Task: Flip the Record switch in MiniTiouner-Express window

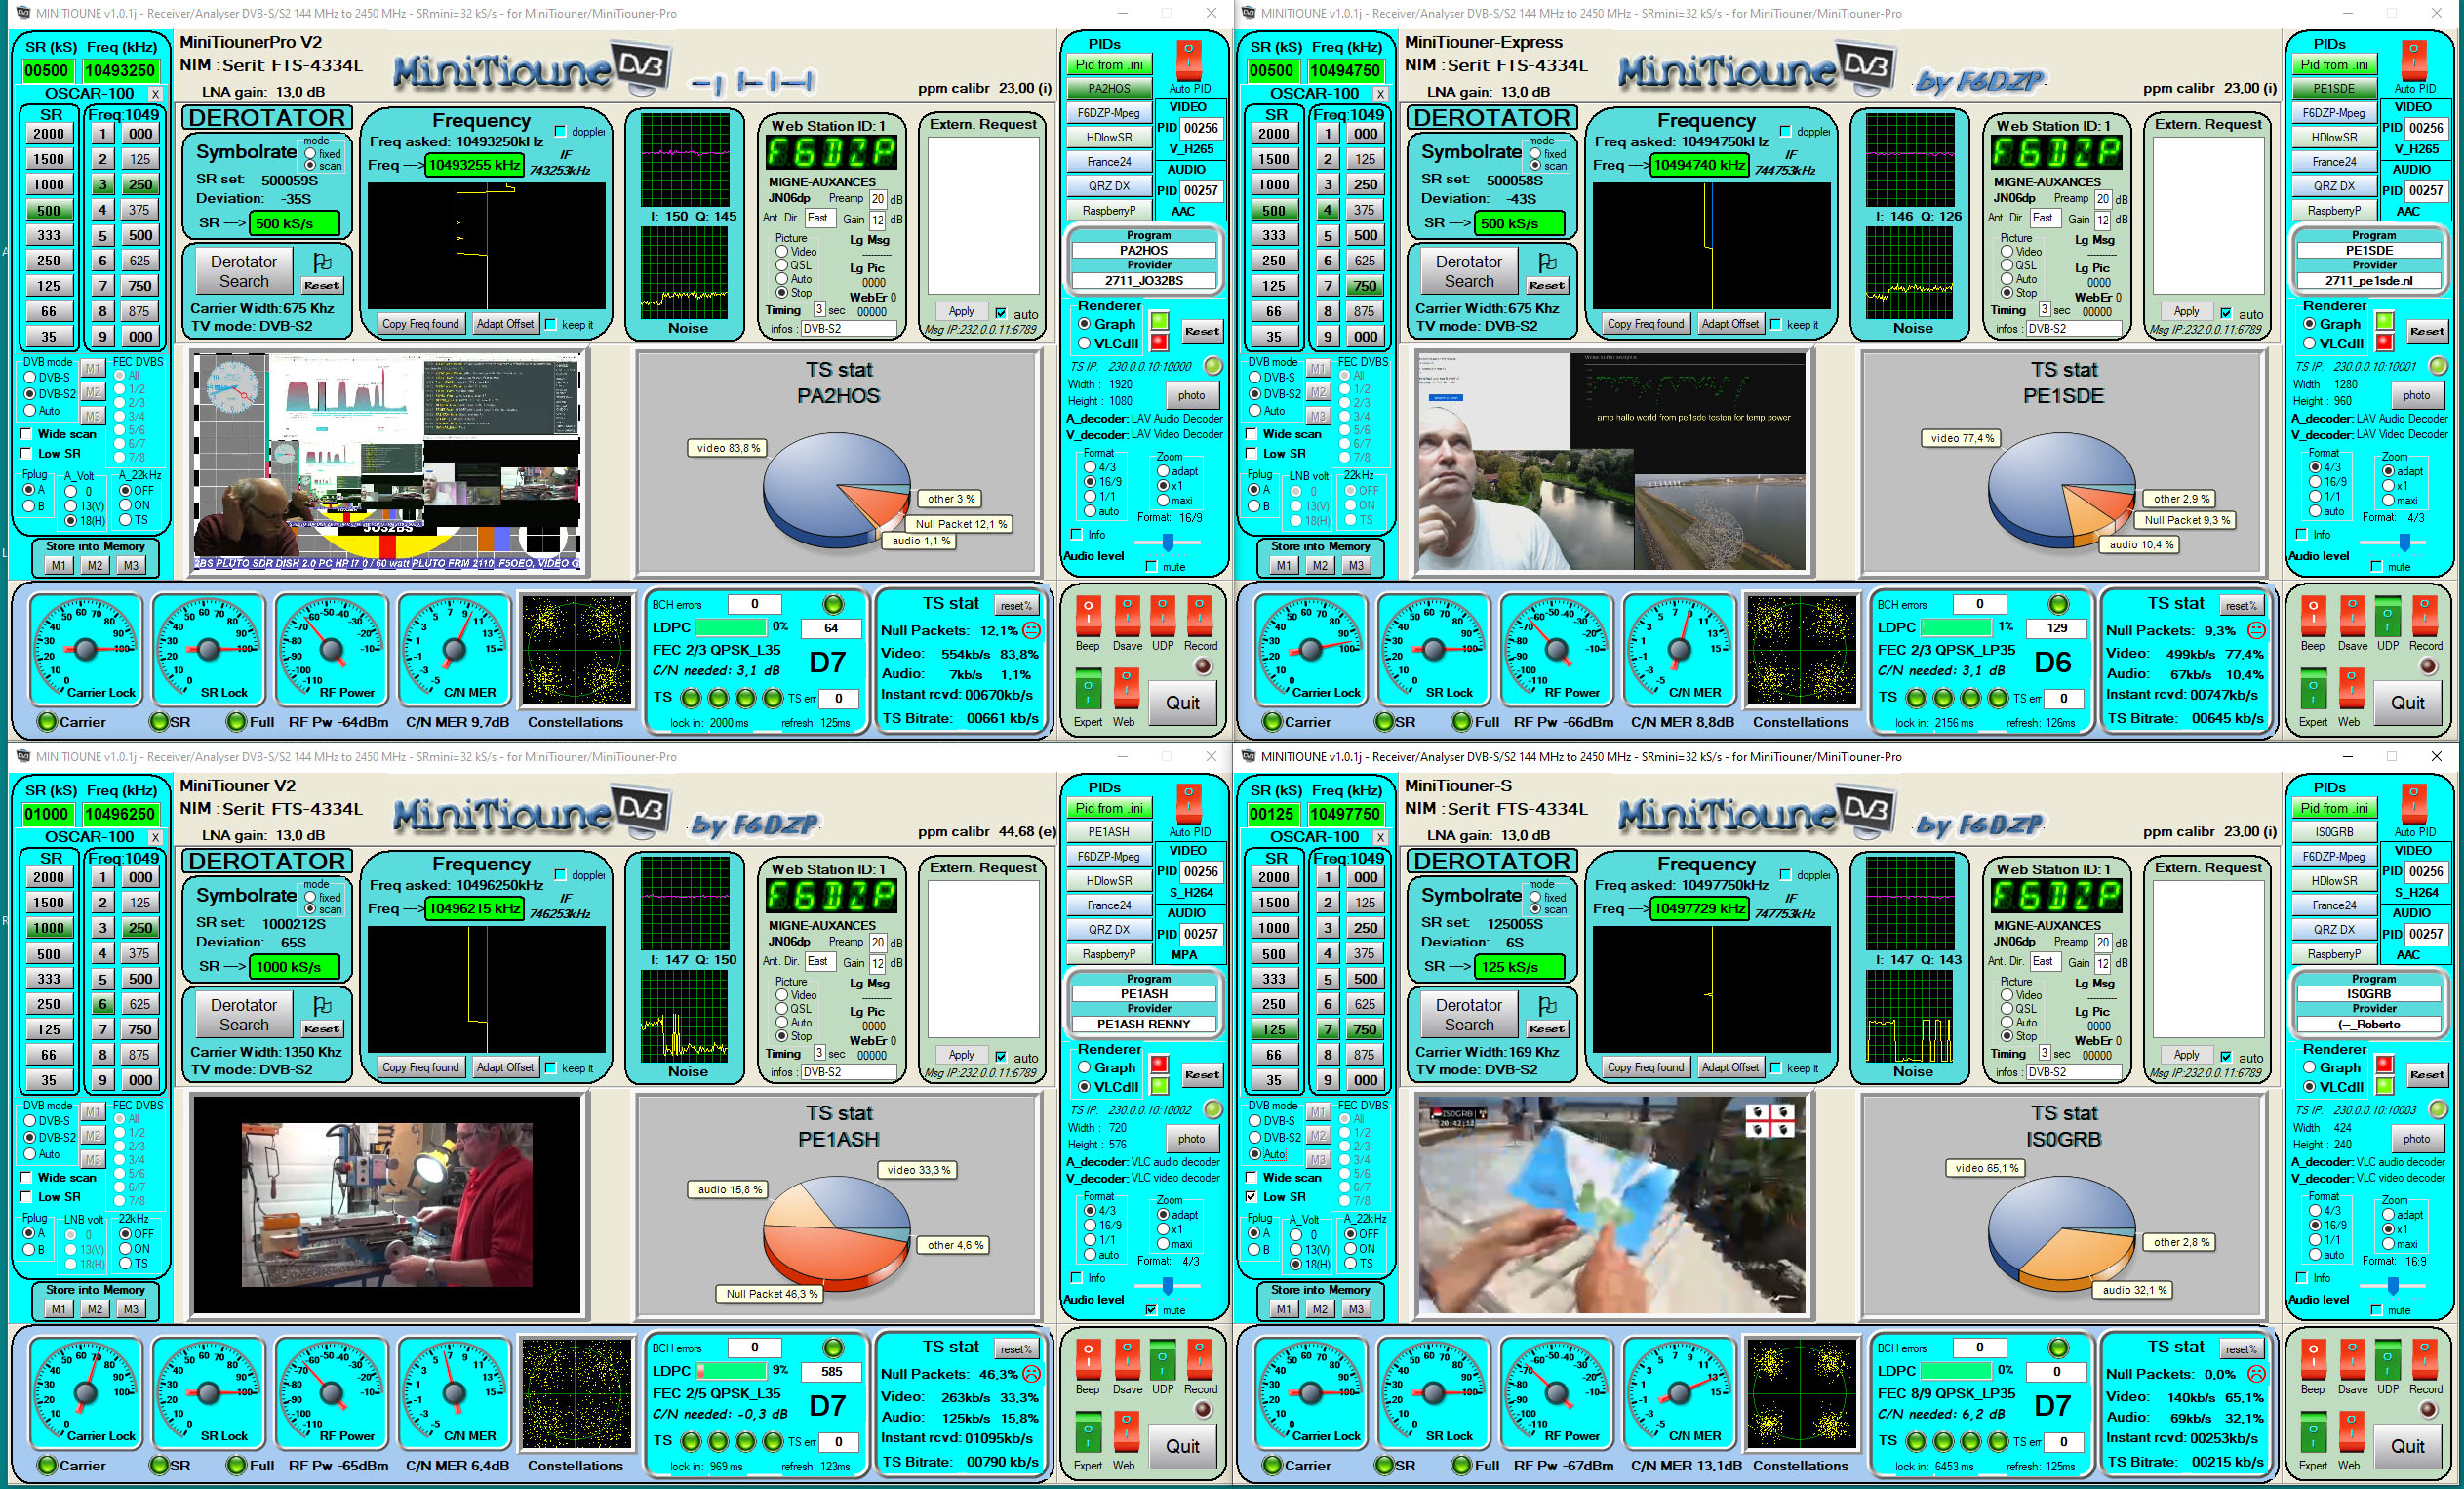Action: click(x=2425, y=616)
